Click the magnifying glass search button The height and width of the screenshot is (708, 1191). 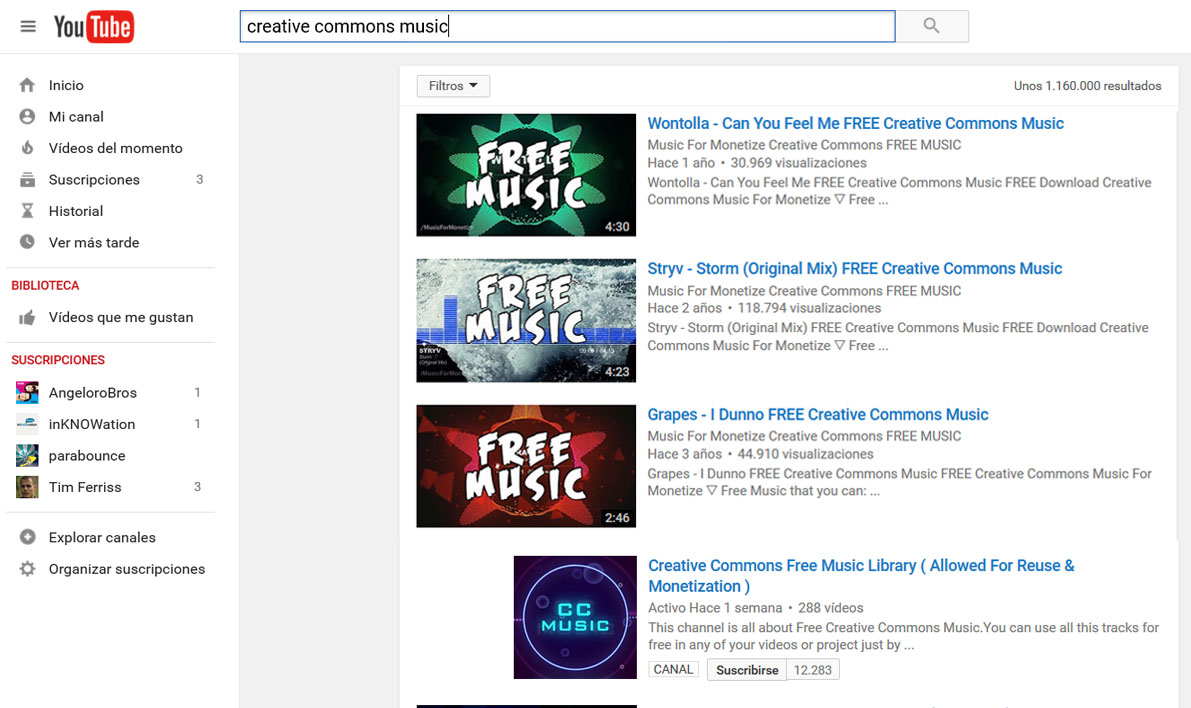931,27
